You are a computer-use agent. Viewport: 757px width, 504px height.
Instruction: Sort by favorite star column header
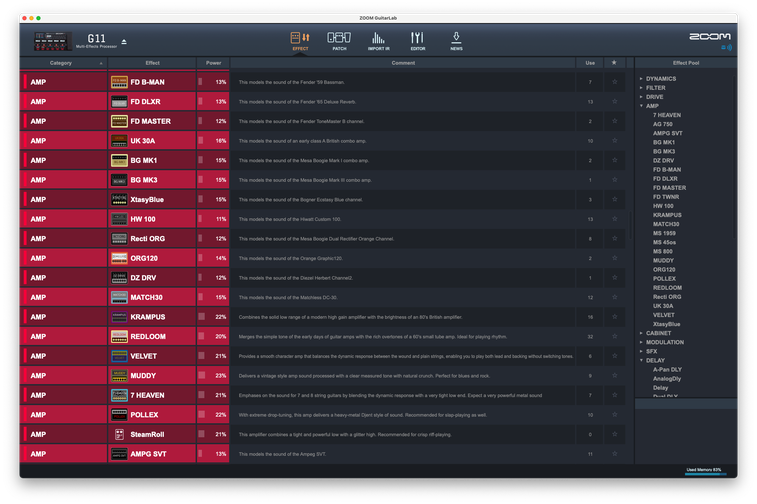(x=614, y=63)
